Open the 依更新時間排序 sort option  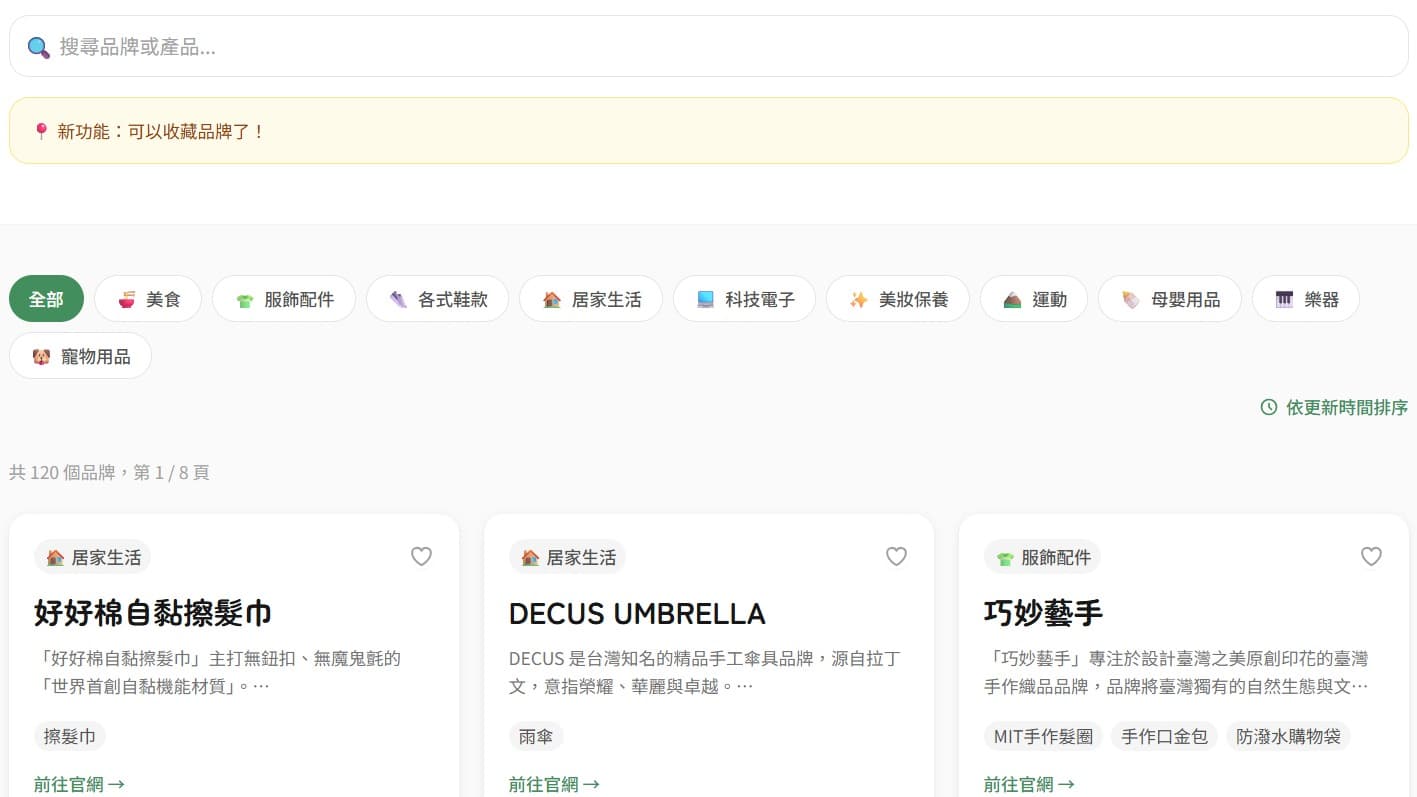click(x=1334, y=407)
